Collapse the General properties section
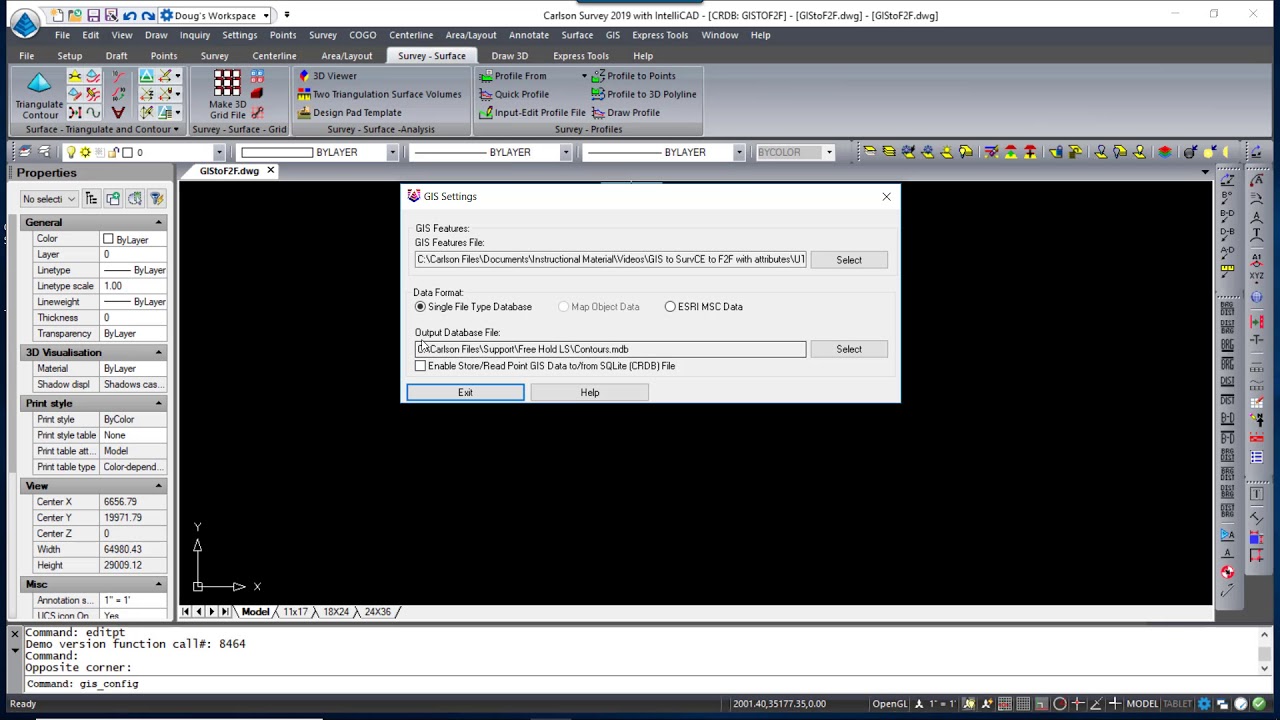This screenshot has width=1280, height=720. tap(158, 222)
